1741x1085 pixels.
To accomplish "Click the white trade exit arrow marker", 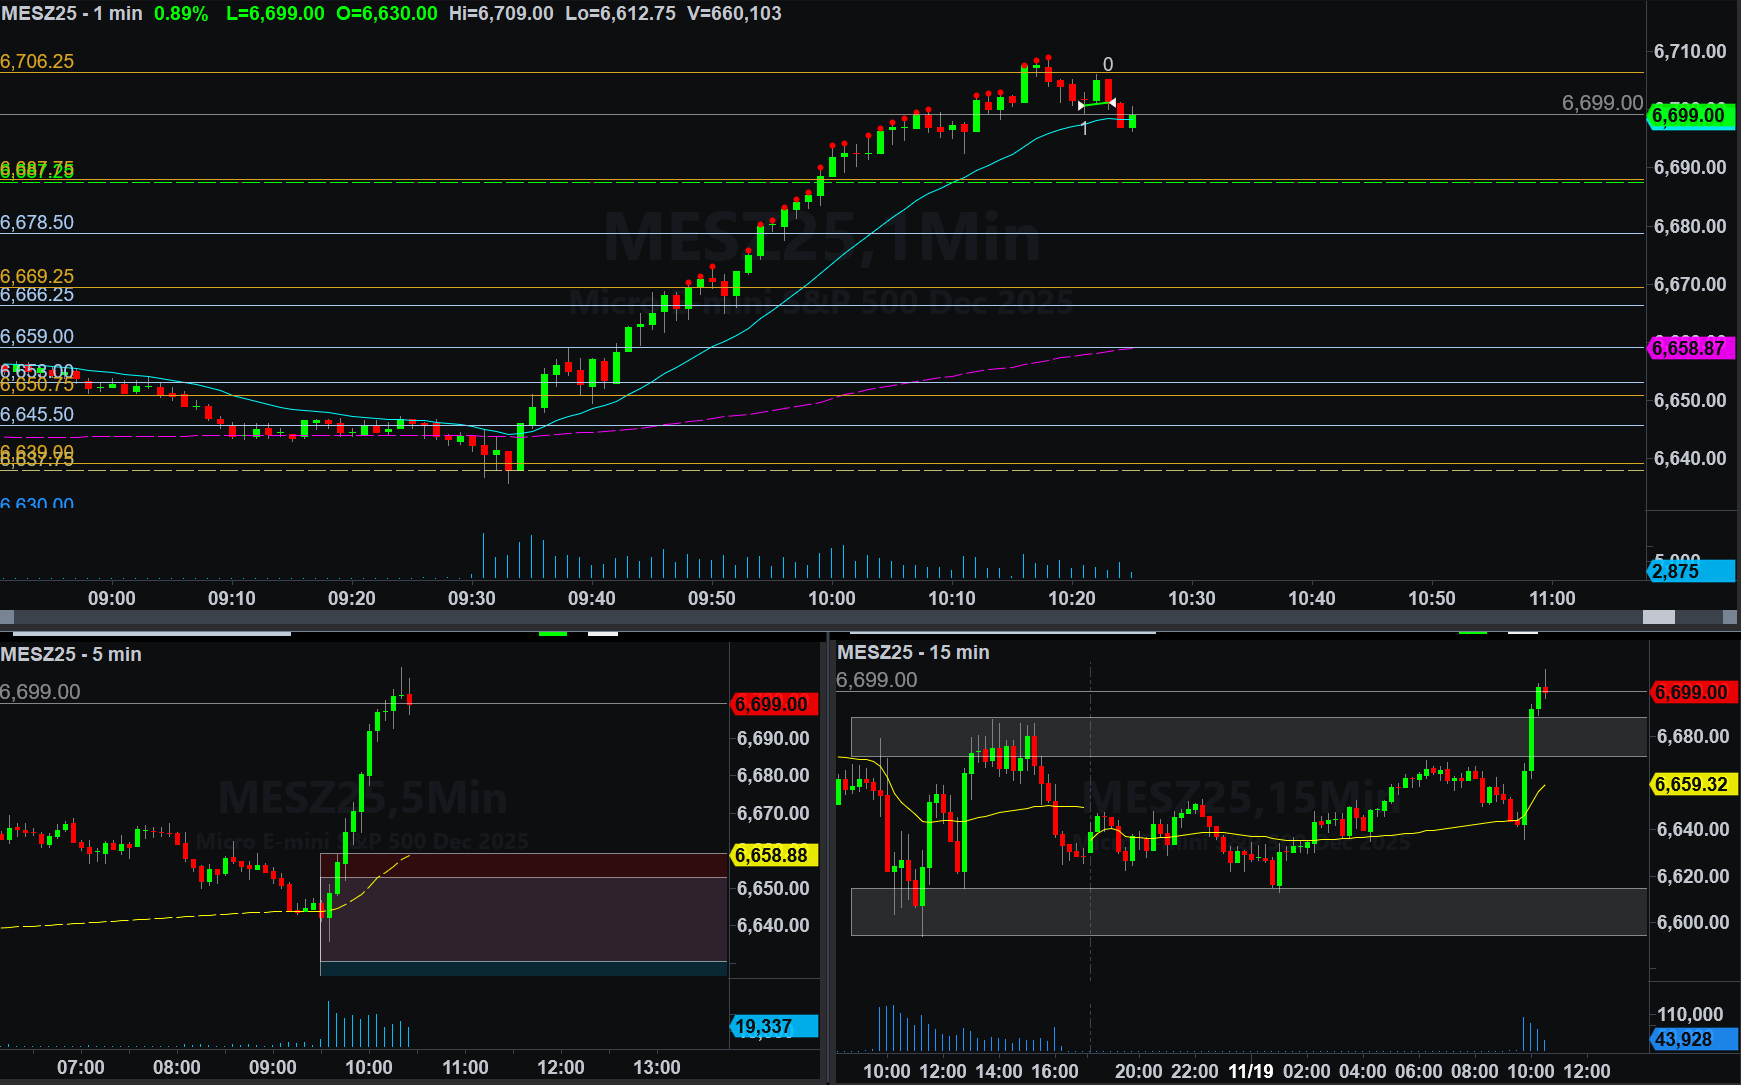I will pos(1112,103).
